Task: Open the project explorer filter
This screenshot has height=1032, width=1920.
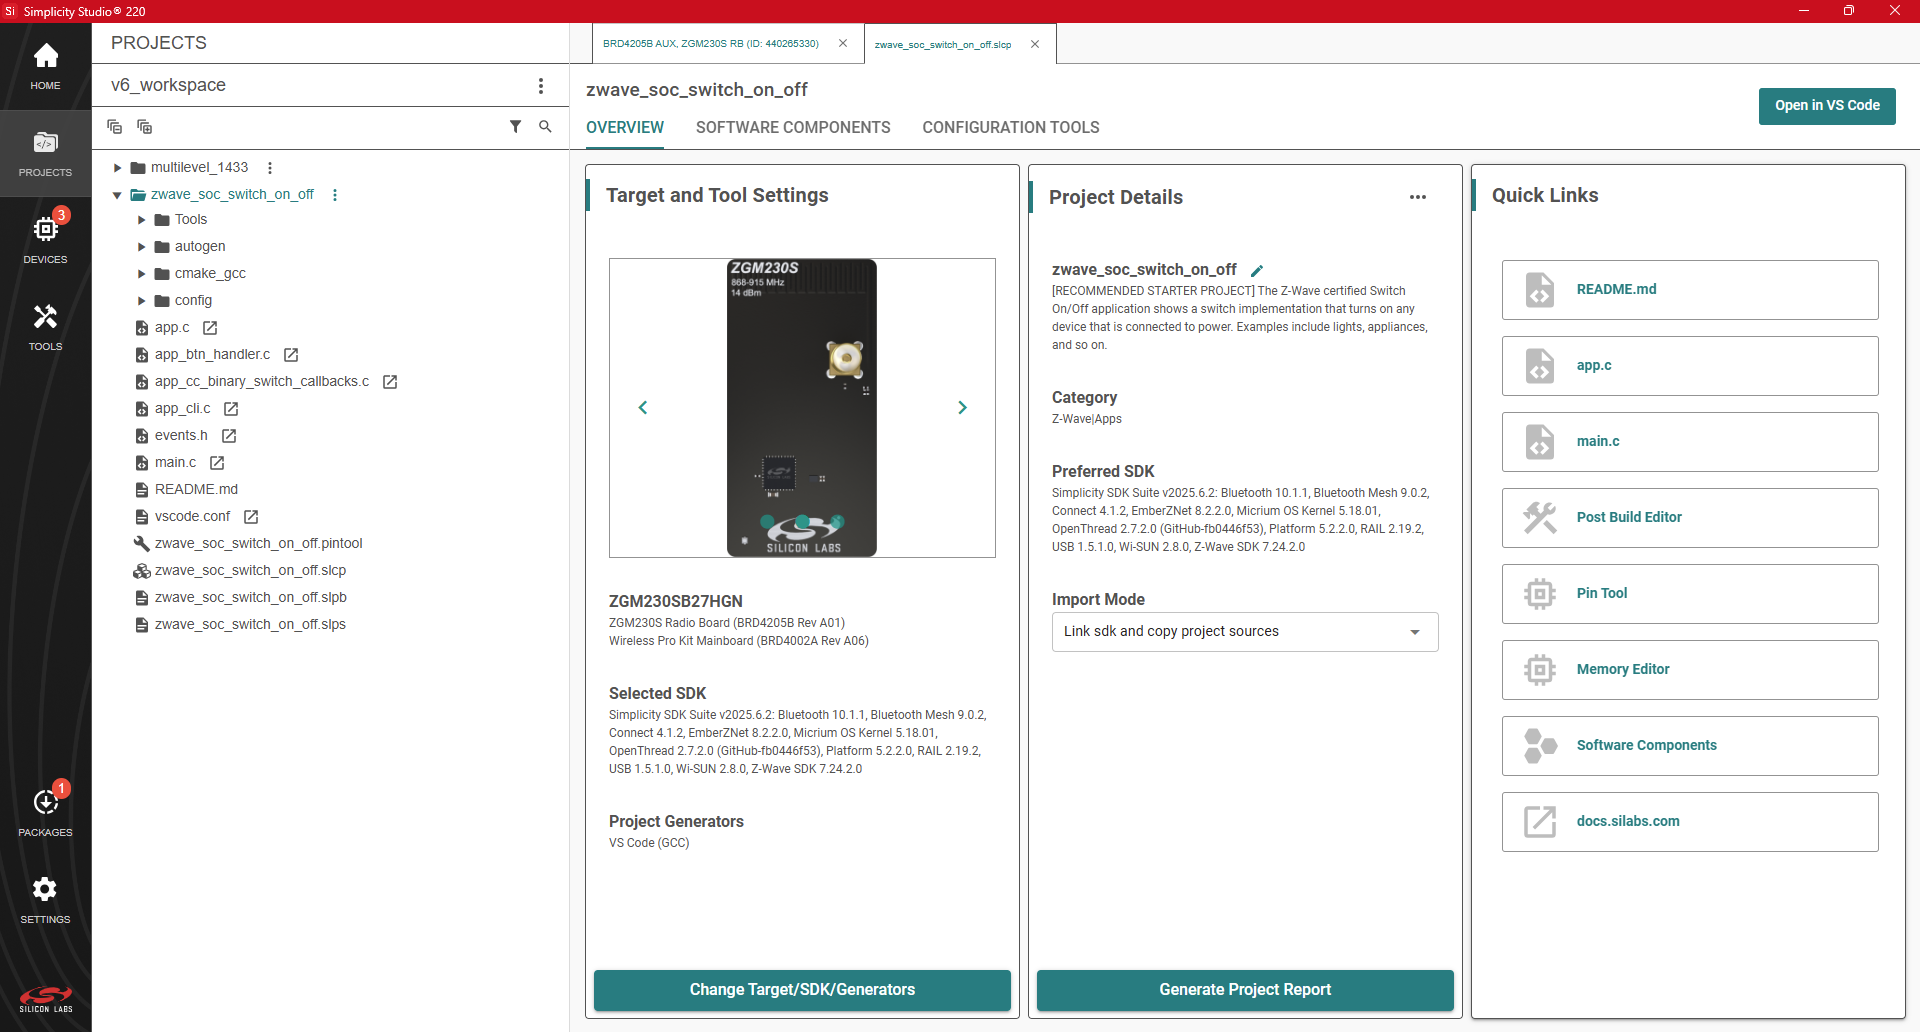Action: pos(516,127)
